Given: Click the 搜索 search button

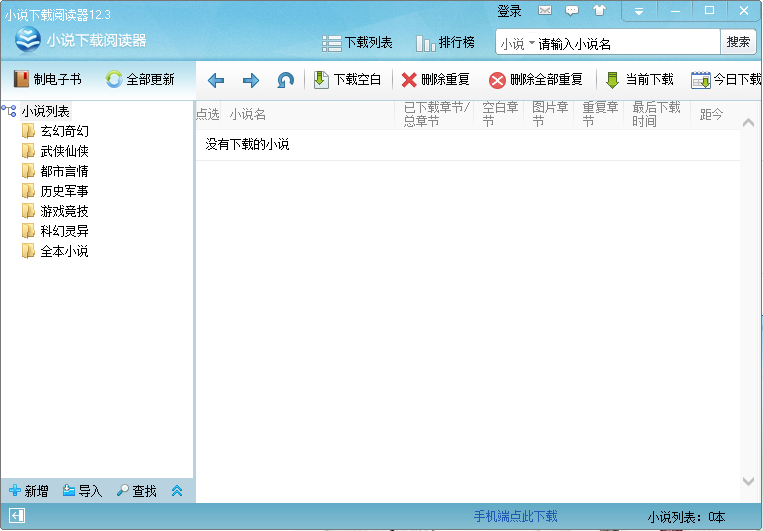Looking at the screenshot, I should [x=738, y=42].
